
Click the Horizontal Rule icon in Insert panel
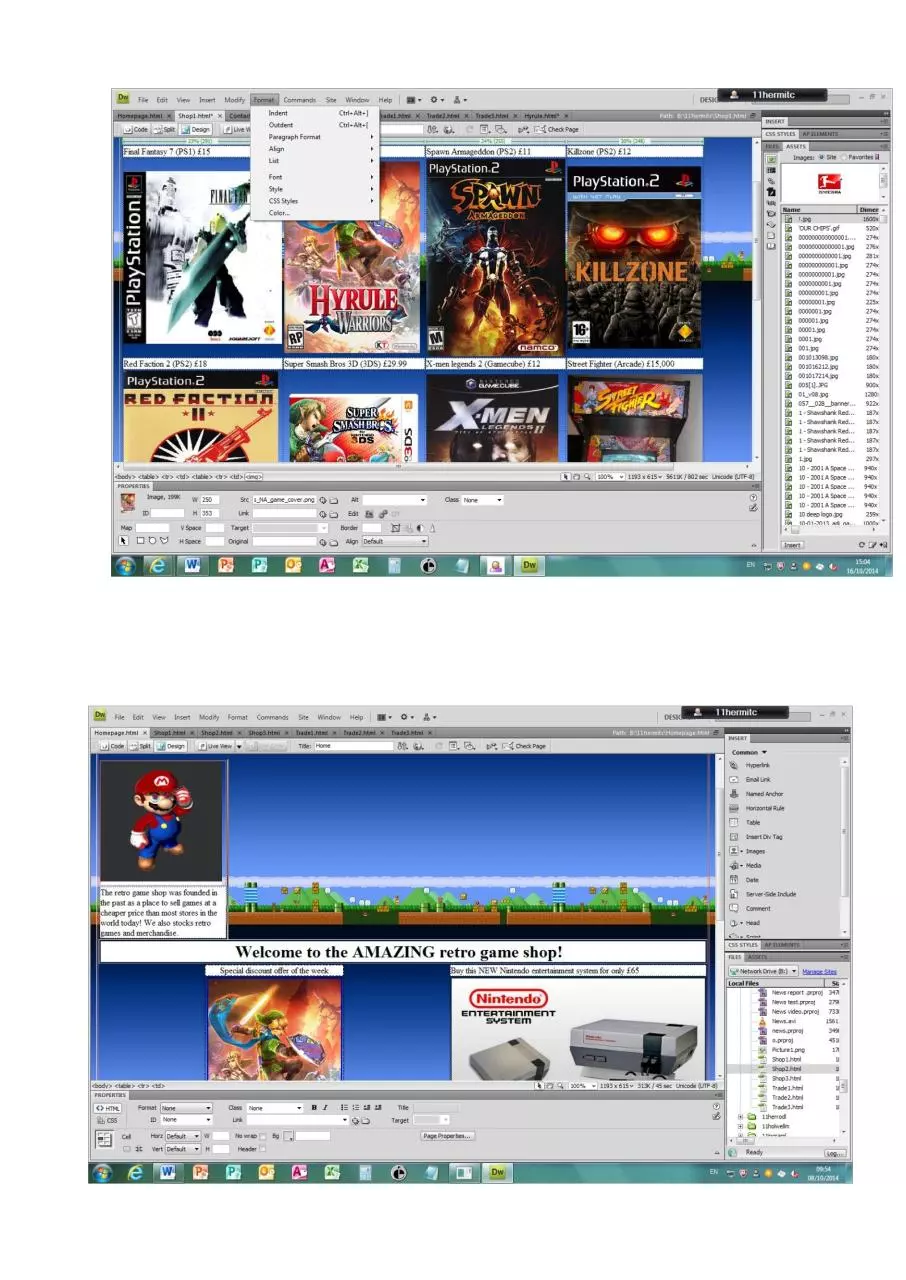click(x=735, y=808)
